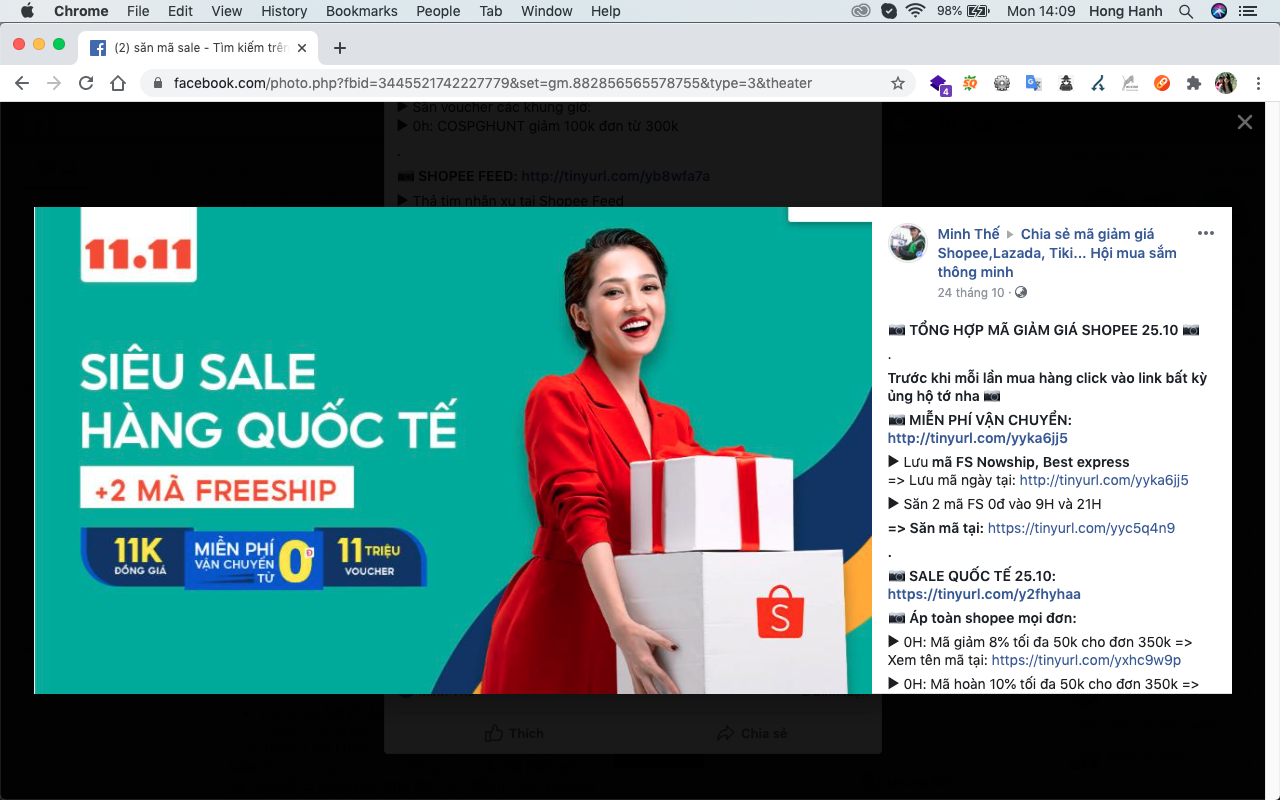
Task: Close the photo theater with the X
Action: [1244, 122]
